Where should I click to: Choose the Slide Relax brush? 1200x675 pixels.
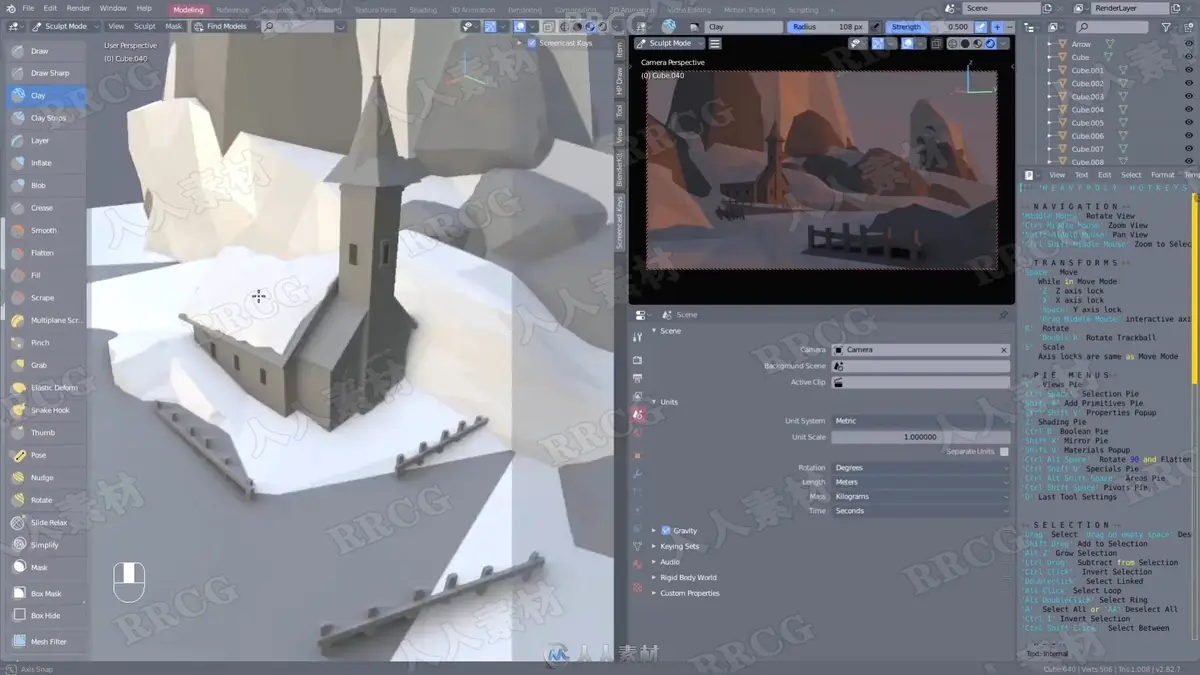[46, 523]
